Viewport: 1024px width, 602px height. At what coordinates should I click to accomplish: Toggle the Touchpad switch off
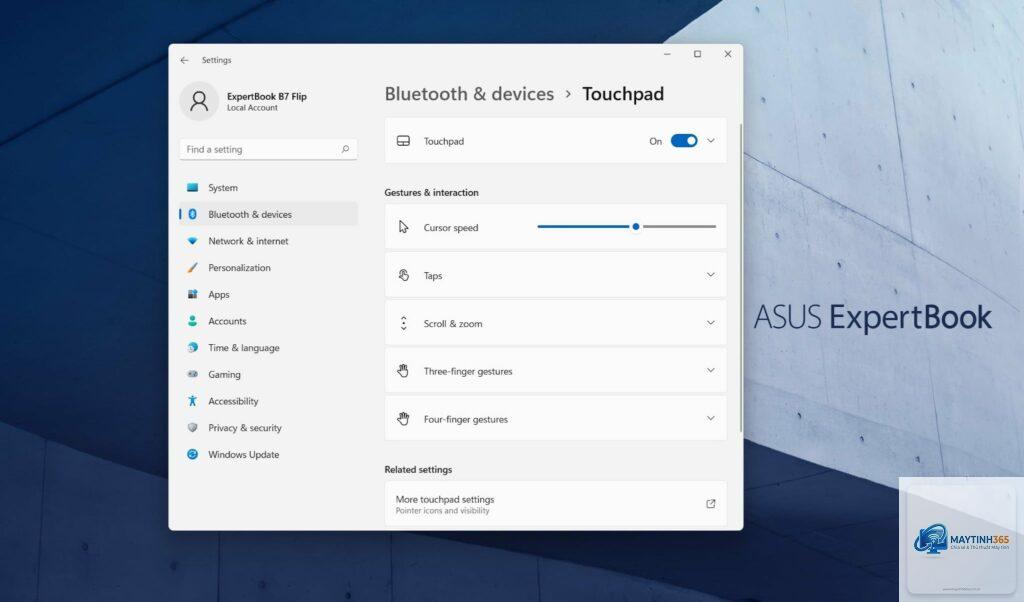coord(684,141)
